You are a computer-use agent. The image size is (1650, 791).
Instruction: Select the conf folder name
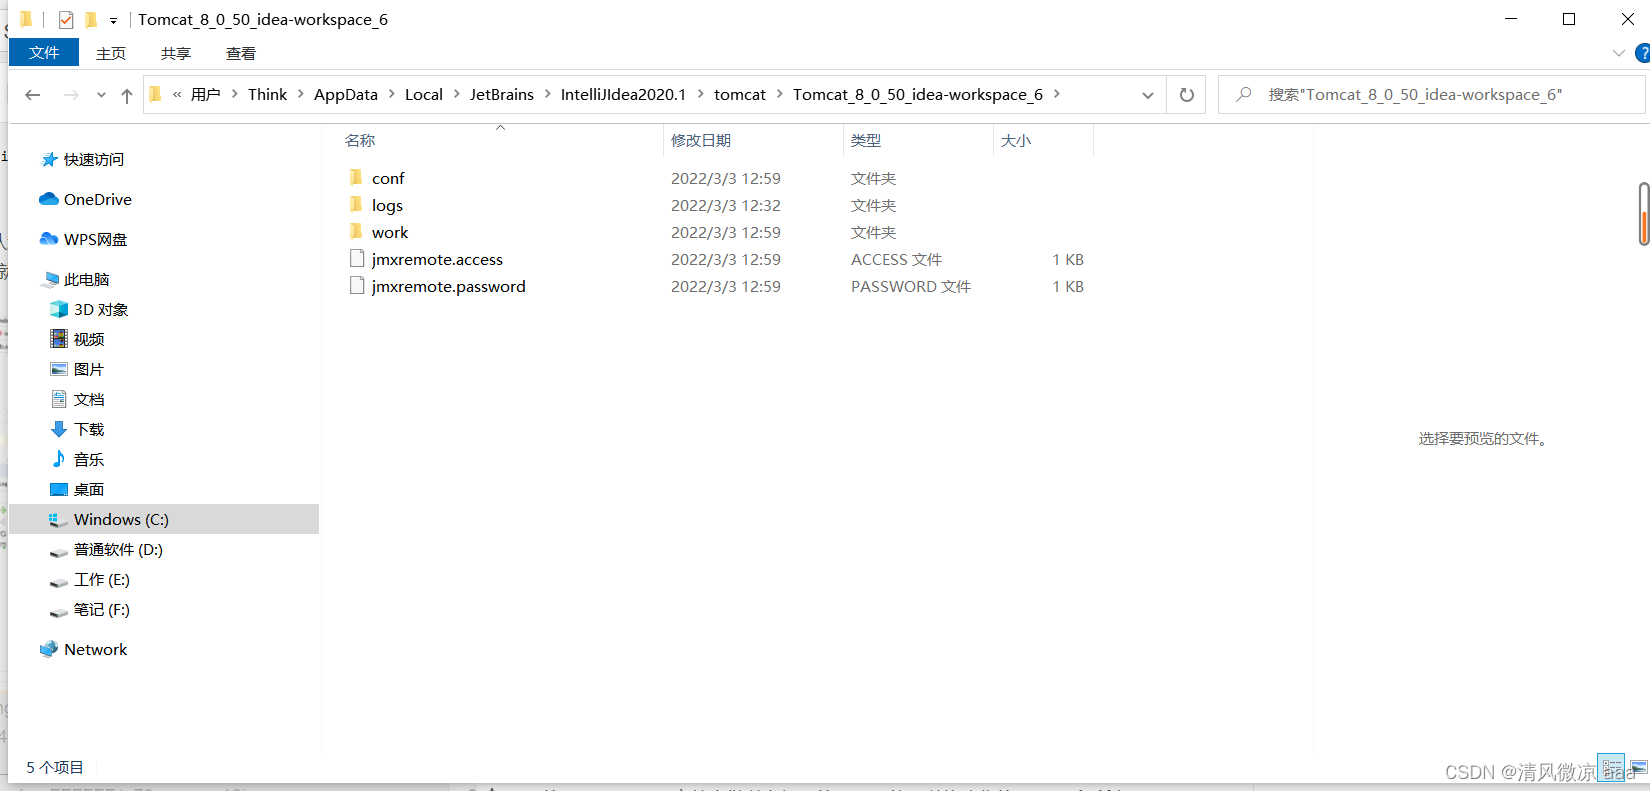pyautogui.click(x=388, y=178)
